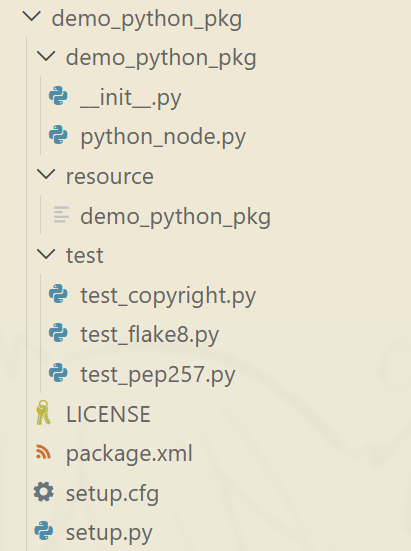Screen dimensions: 411x551
Task: Collapse the test folder chevron
Action: (x=46, y=254)
